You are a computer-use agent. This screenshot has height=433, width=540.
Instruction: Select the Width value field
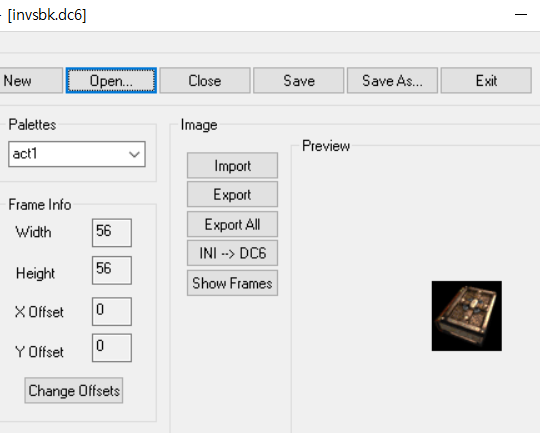[x=112, y=233]
